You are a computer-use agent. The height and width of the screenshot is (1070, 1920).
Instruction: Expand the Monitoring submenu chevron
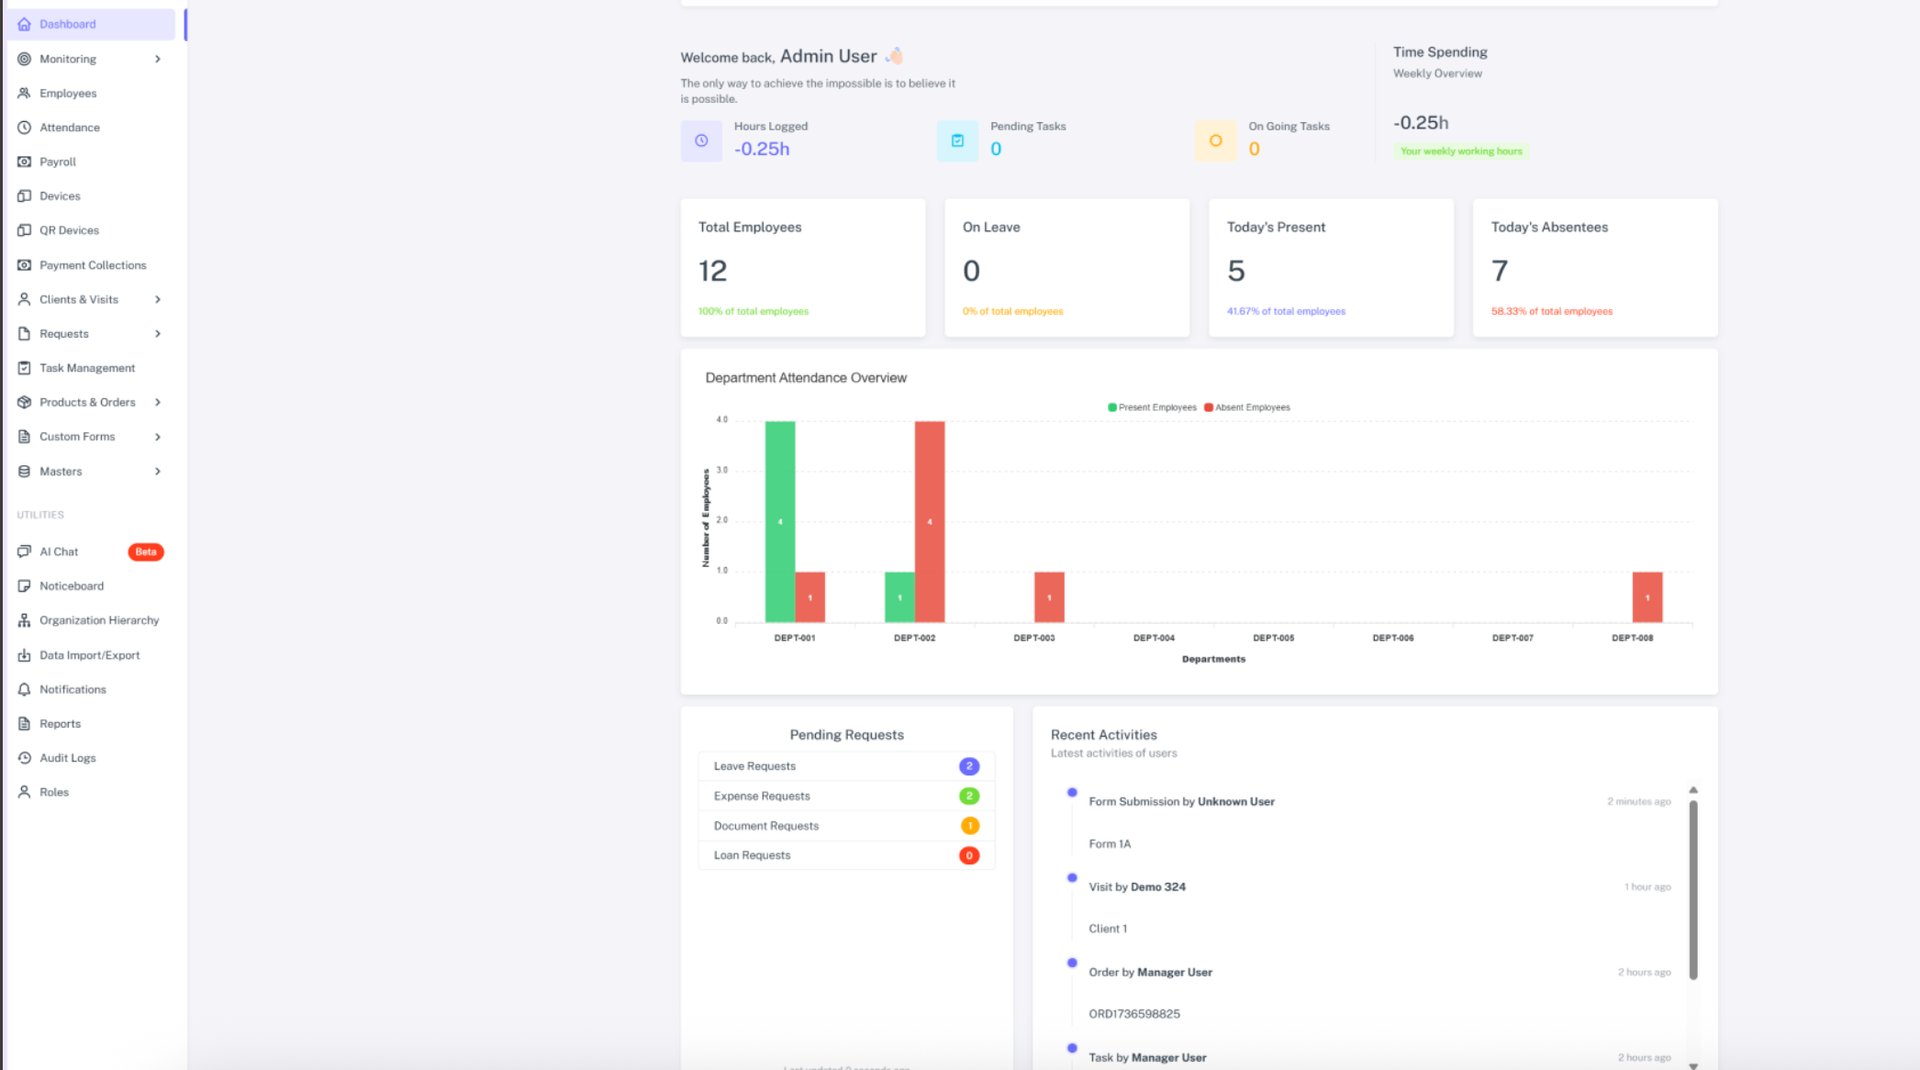click(x=158, y=59)
